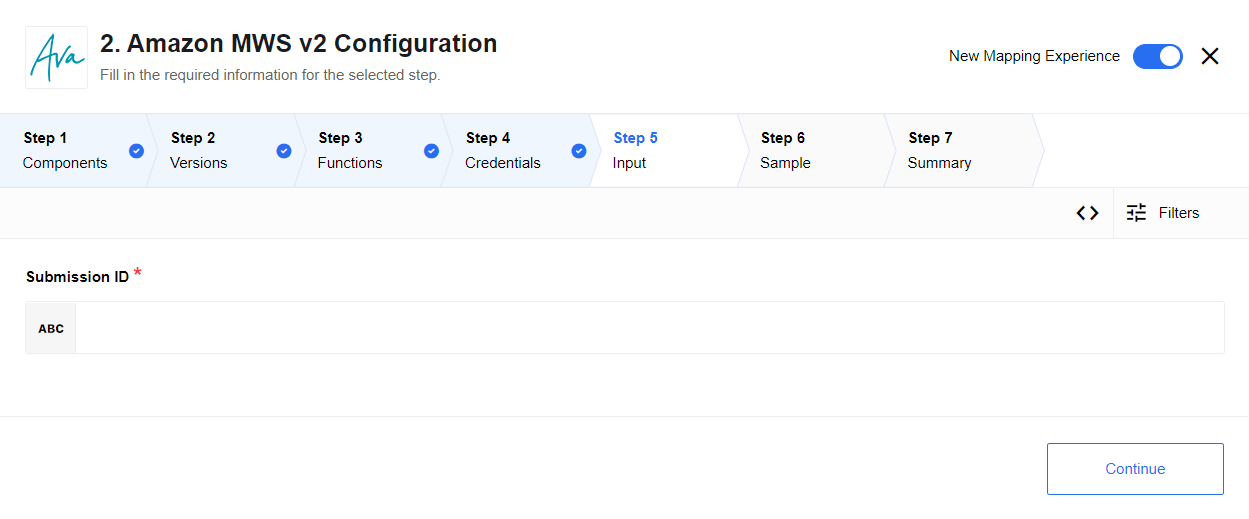The image size is (1249, 519).
Task: Click the Versions step checkmark icon
Action: (284, 151)
